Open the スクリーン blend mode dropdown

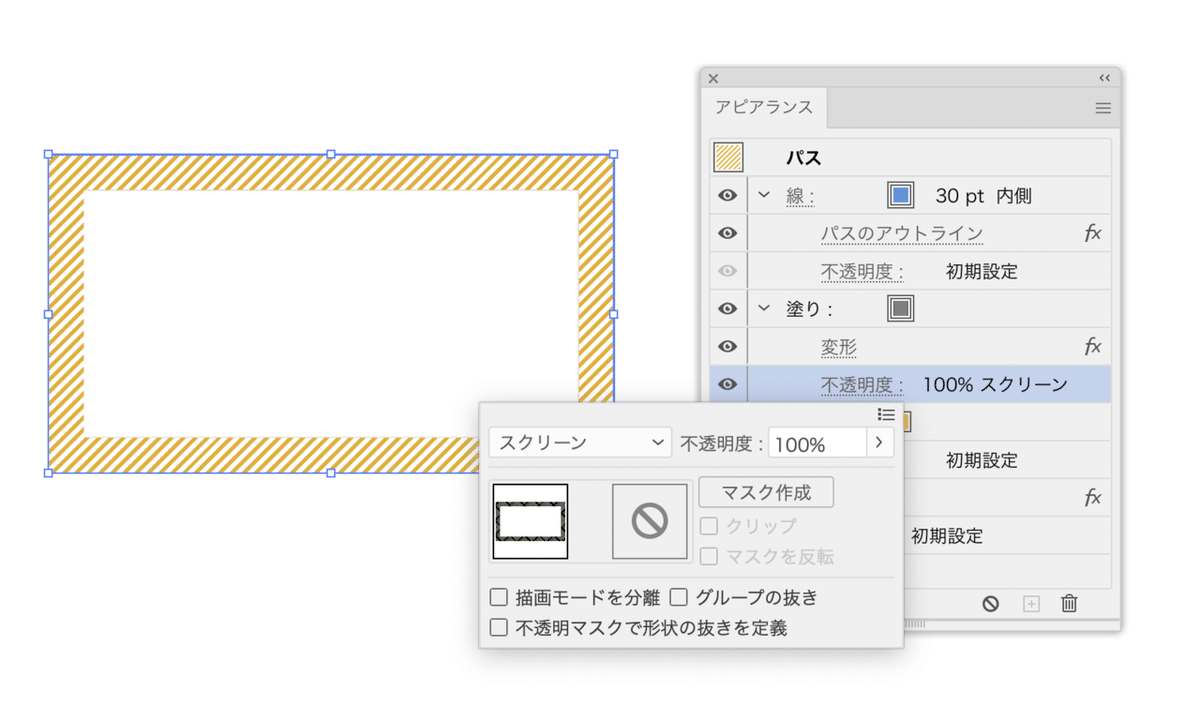tap(580, 443)
